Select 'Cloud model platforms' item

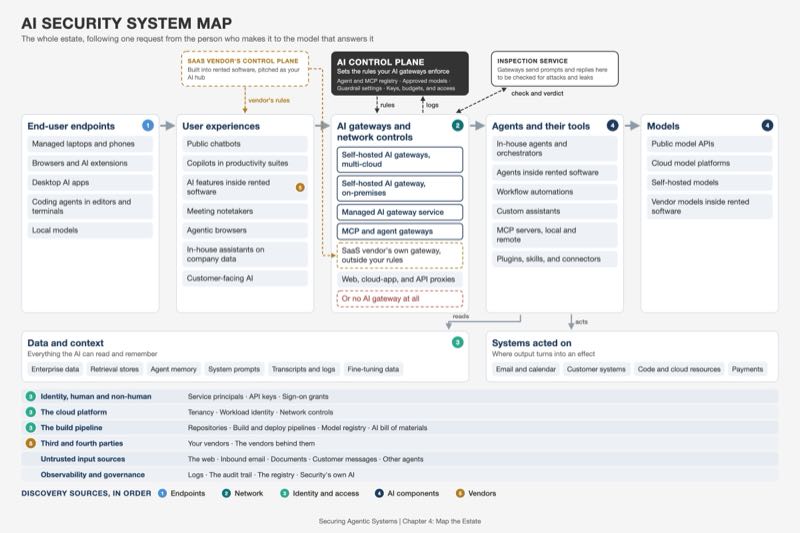(710, 163)
